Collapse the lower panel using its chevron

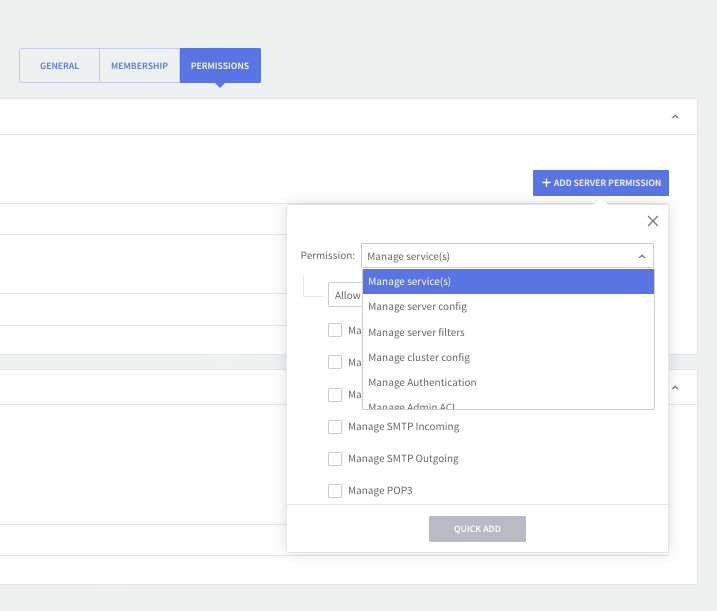point(675,388)
